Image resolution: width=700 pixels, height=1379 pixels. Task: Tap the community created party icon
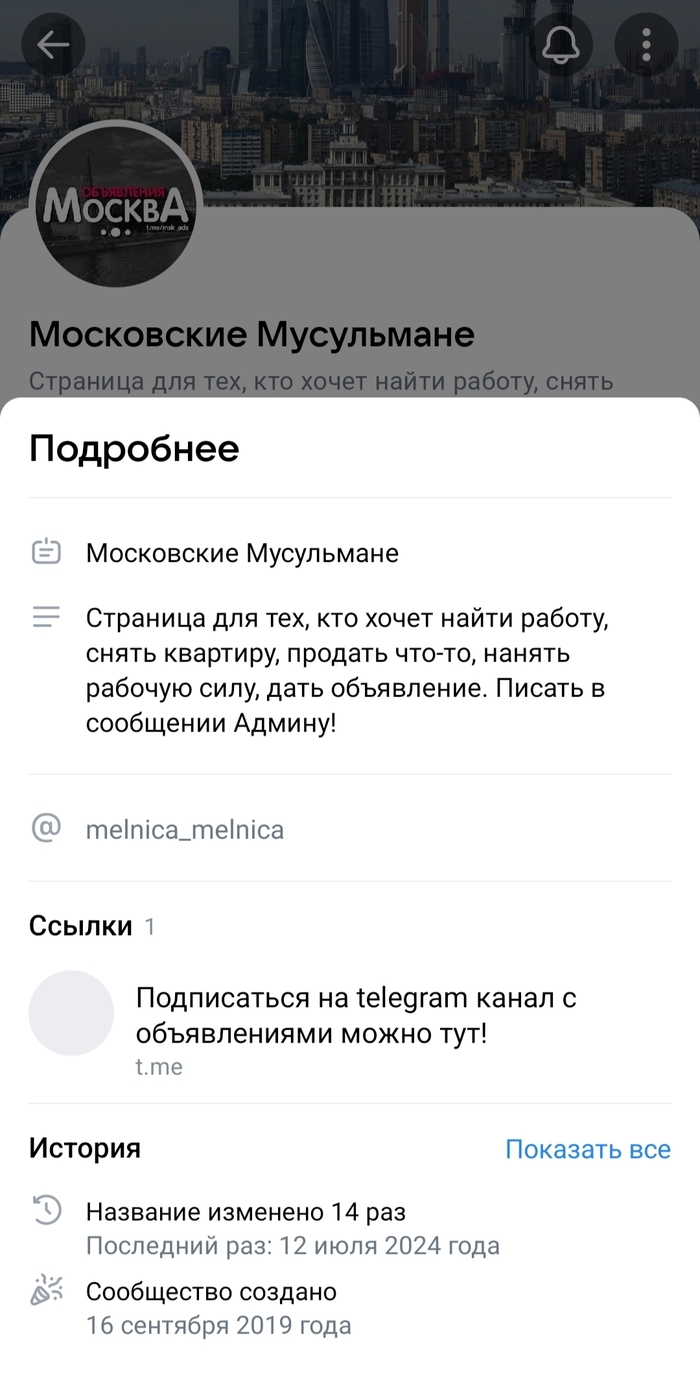tap(47, 1292)
